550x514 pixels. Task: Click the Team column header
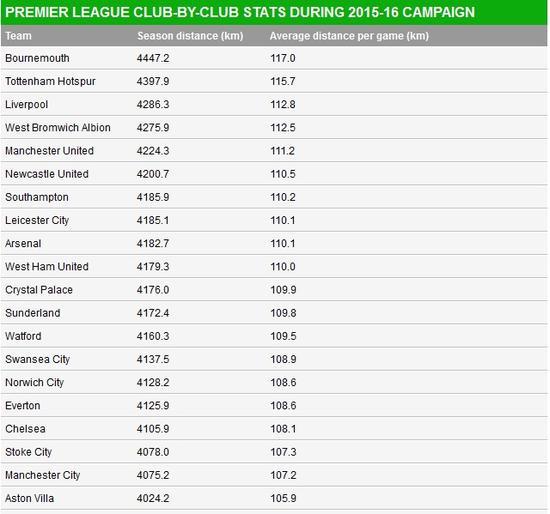tap(18, 36)
